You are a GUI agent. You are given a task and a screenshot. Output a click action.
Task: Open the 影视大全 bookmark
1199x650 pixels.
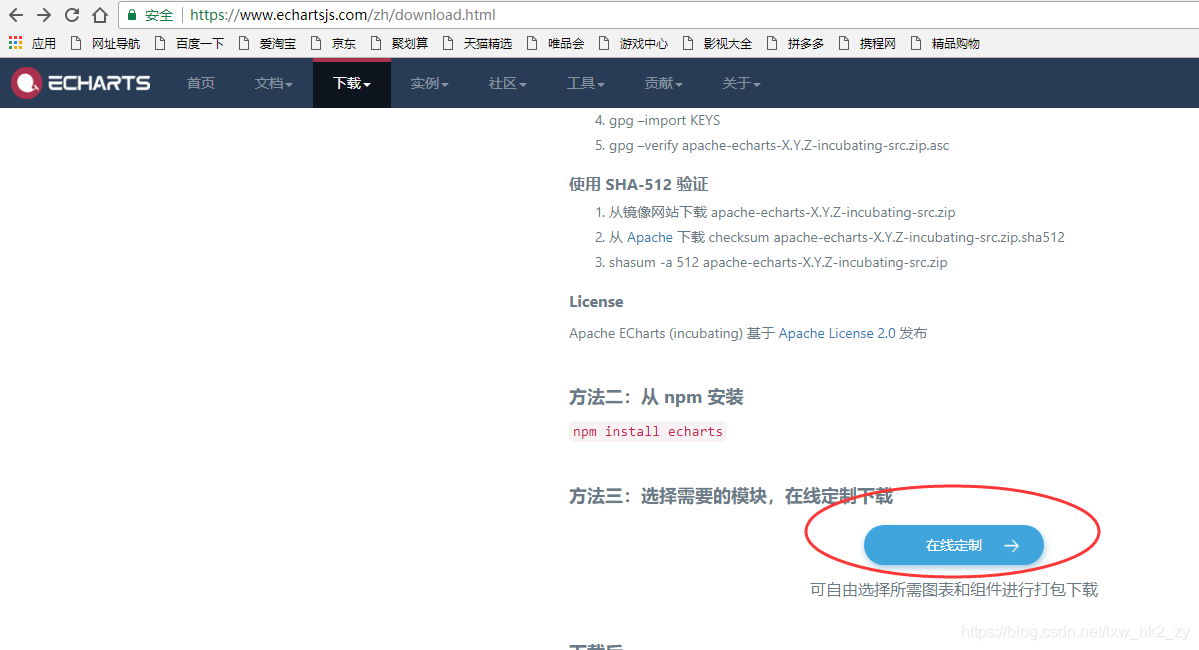[718, 44]
